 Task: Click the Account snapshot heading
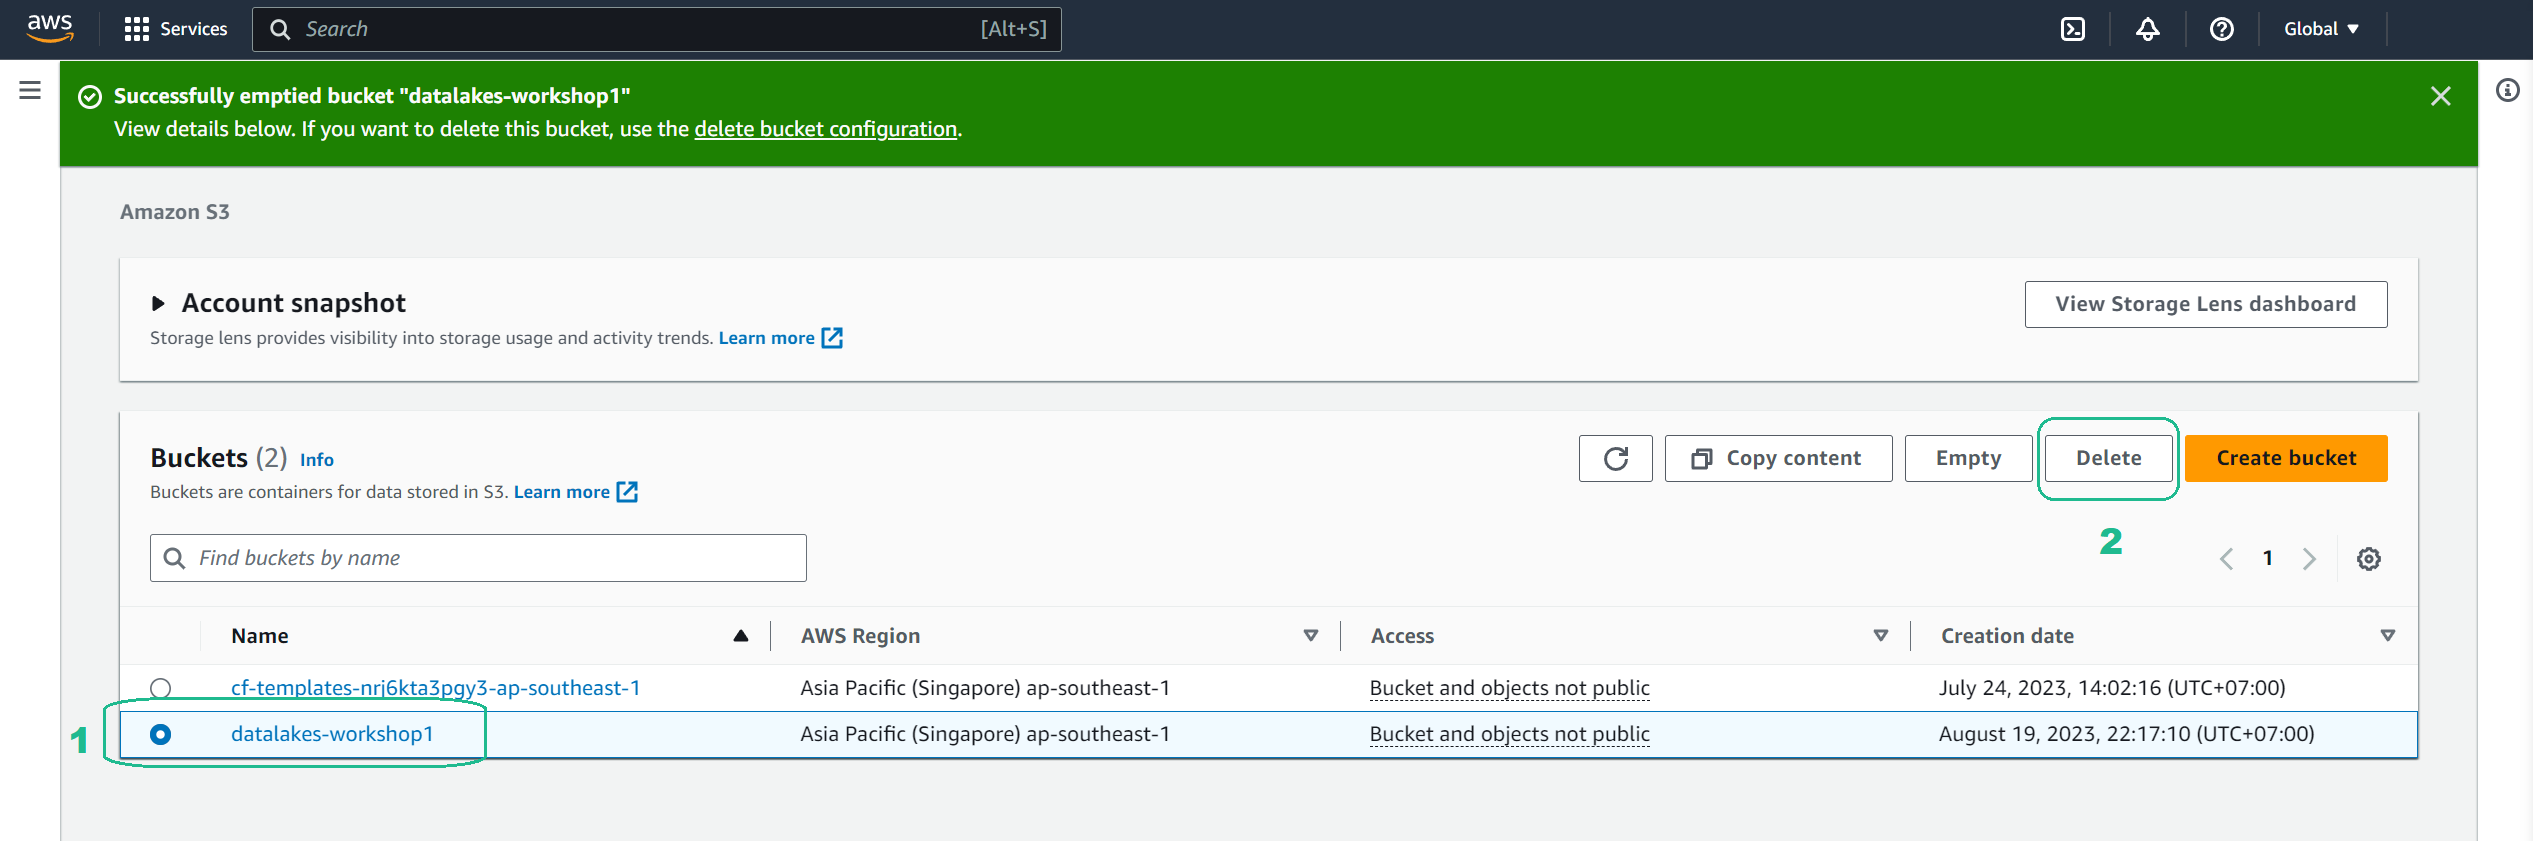tap(293, 303)
